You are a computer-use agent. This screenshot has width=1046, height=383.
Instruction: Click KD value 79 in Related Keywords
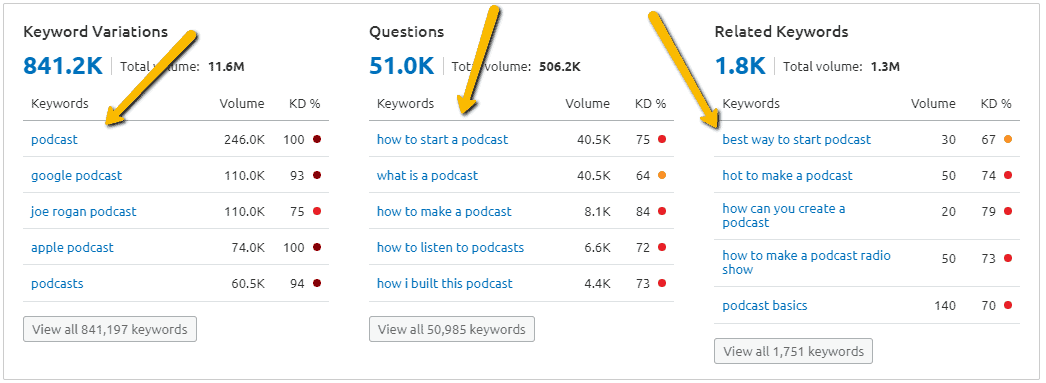coord(989,212)
